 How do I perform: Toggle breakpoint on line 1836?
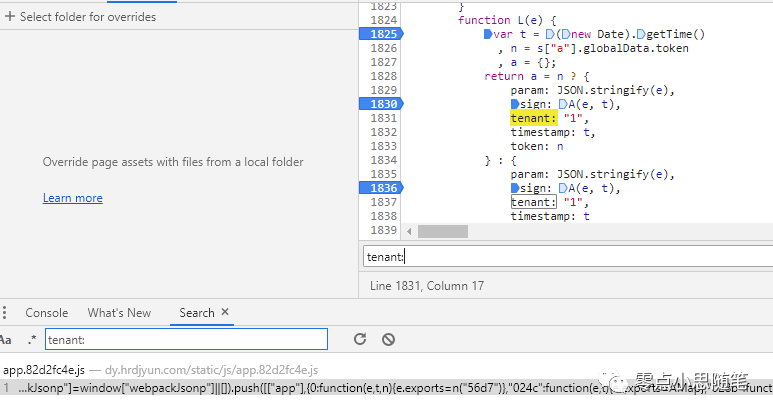[x=382, y=188]
